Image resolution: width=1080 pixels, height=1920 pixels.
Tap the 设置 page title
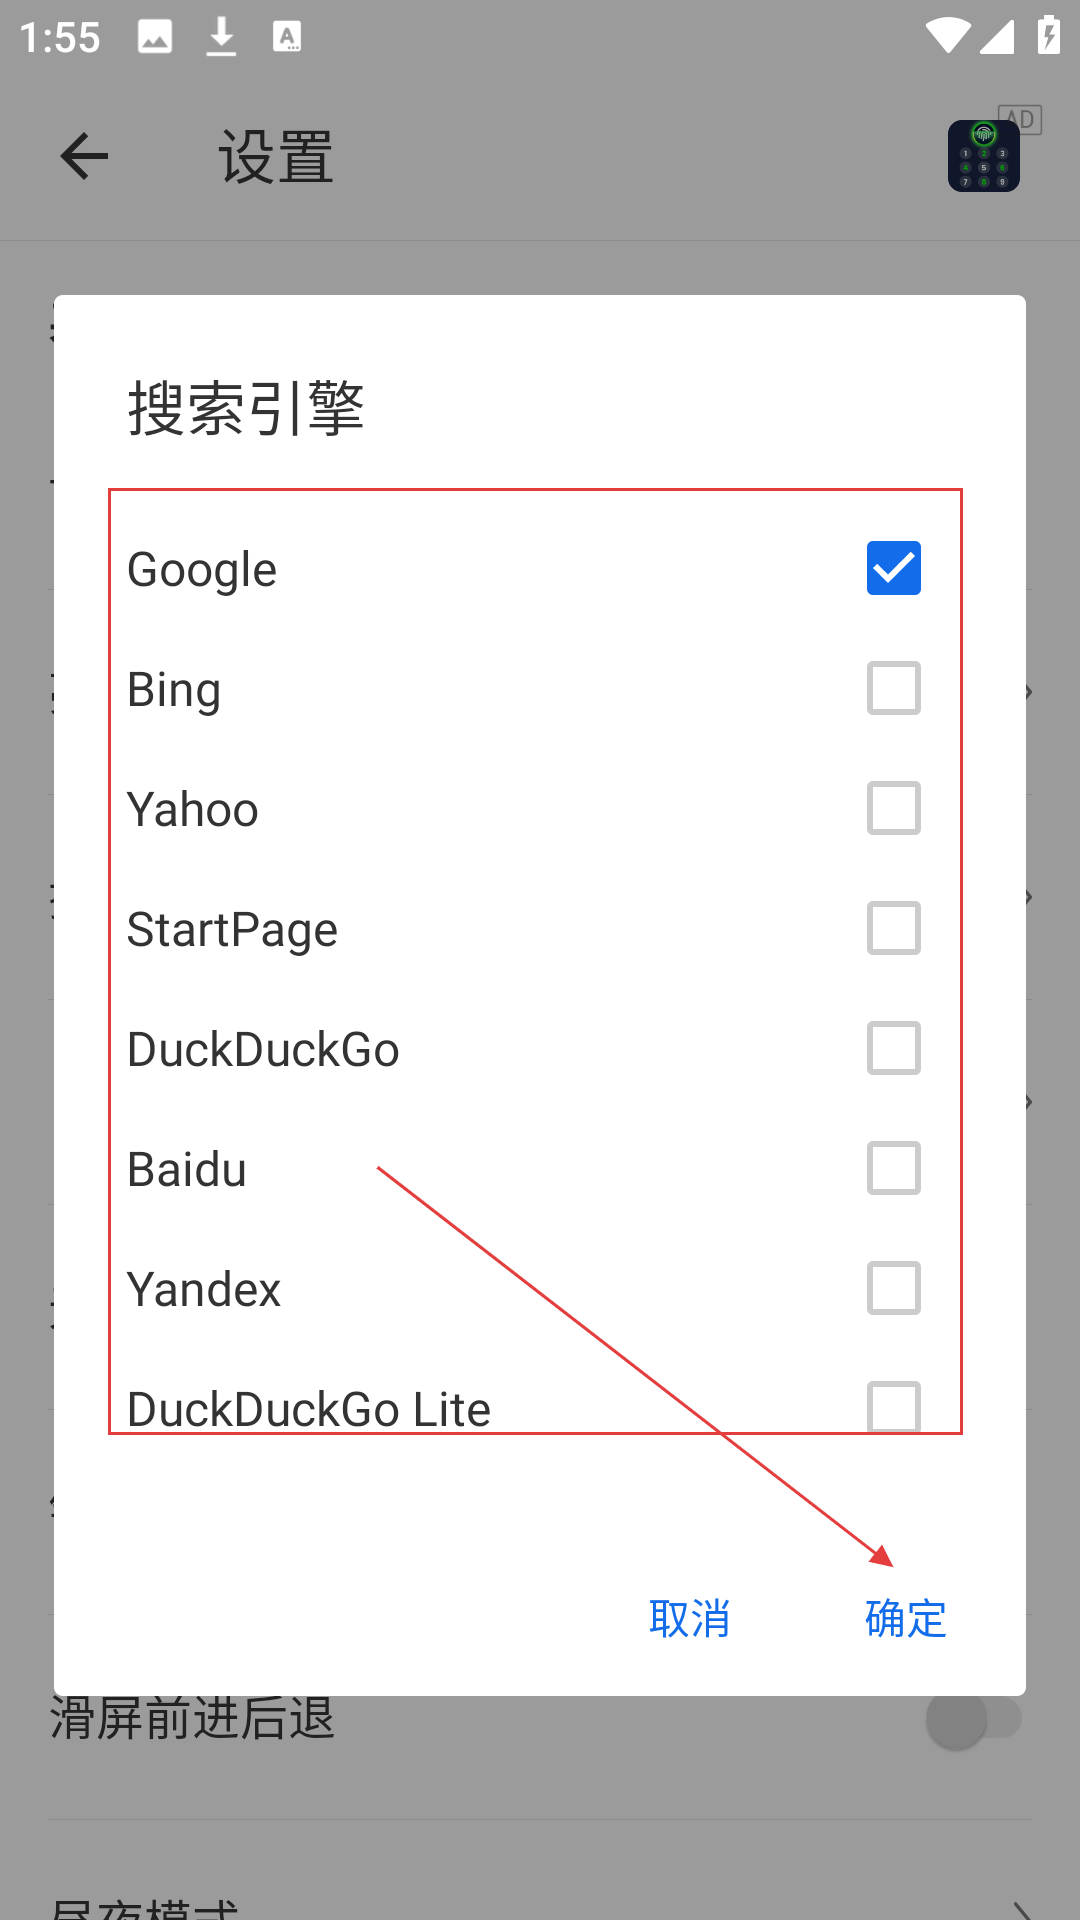coord(276,157)
